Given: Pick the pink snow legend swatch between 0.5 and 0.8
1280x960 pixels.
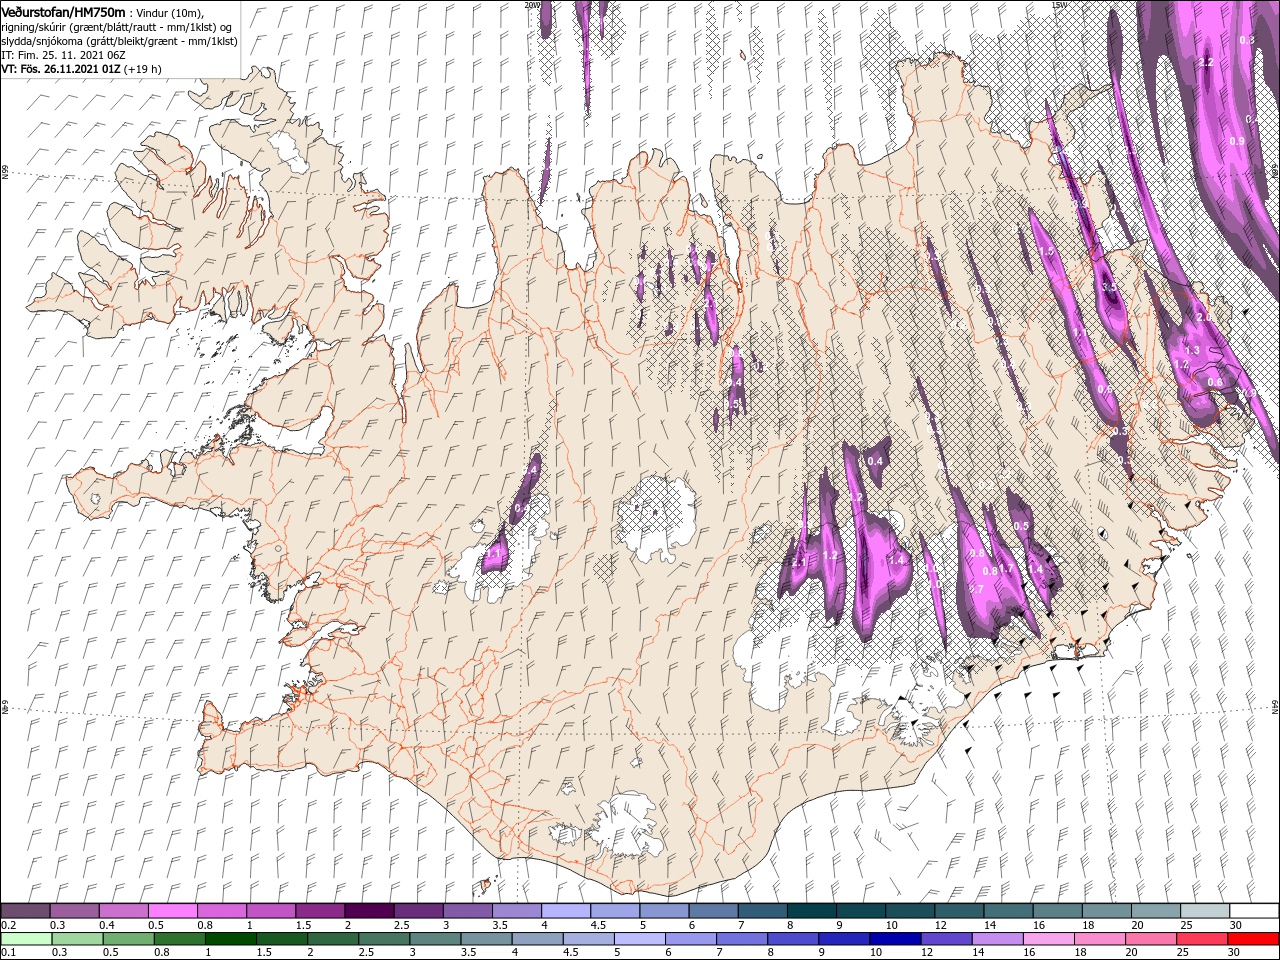Looking at the screenshot, I should (172, 911).
